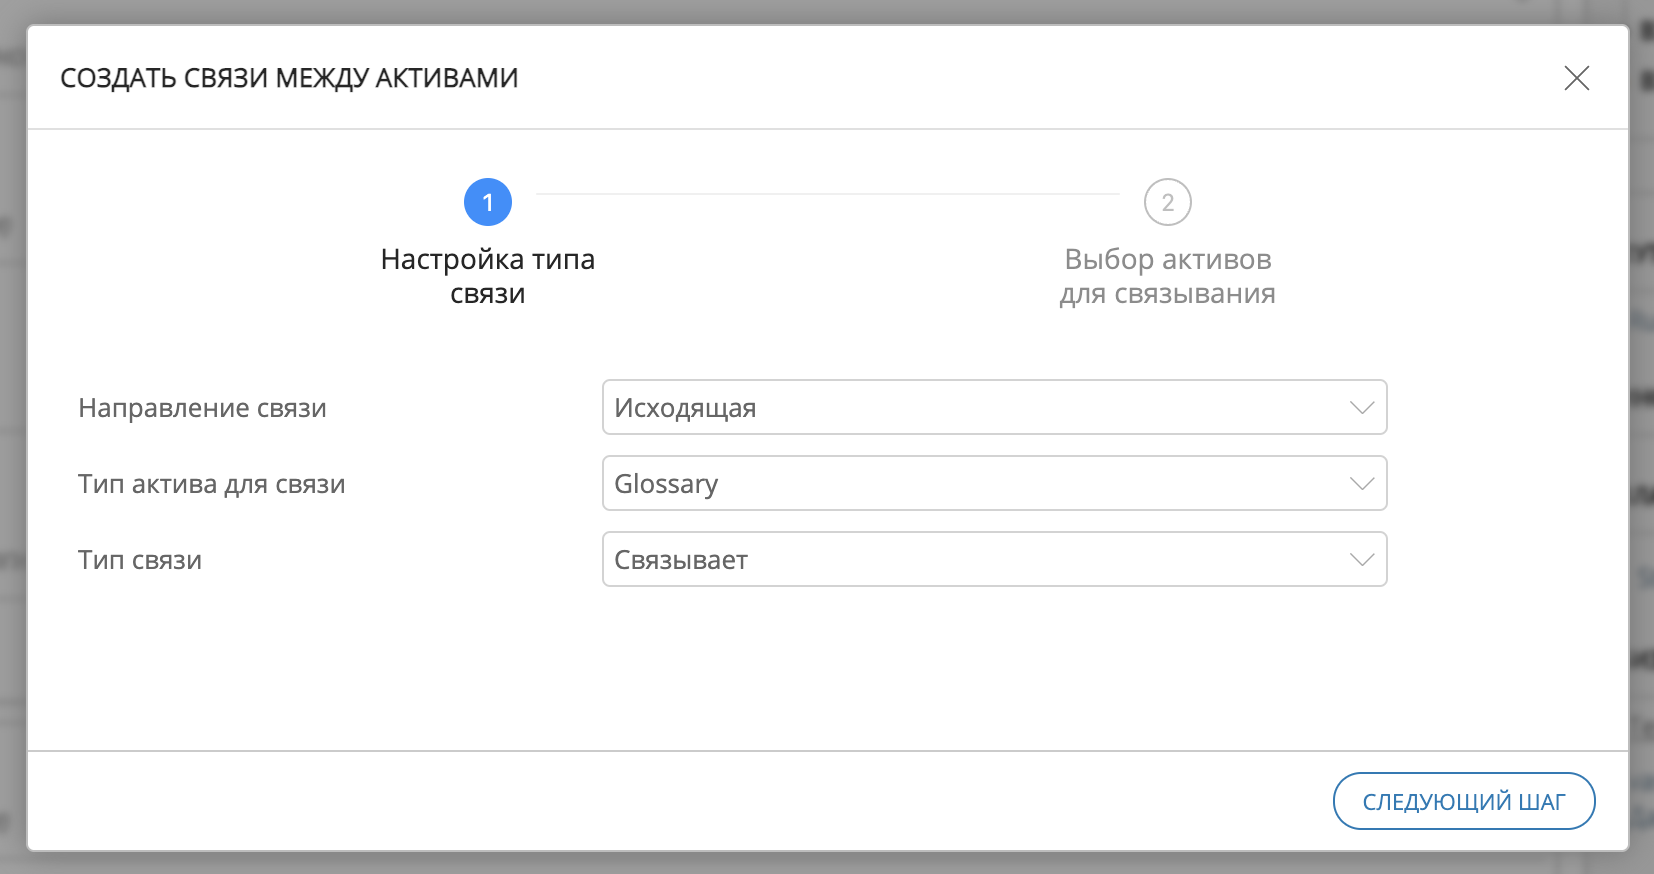Click the chevron arrow in the Связывает field

[x=1361, y=560]
